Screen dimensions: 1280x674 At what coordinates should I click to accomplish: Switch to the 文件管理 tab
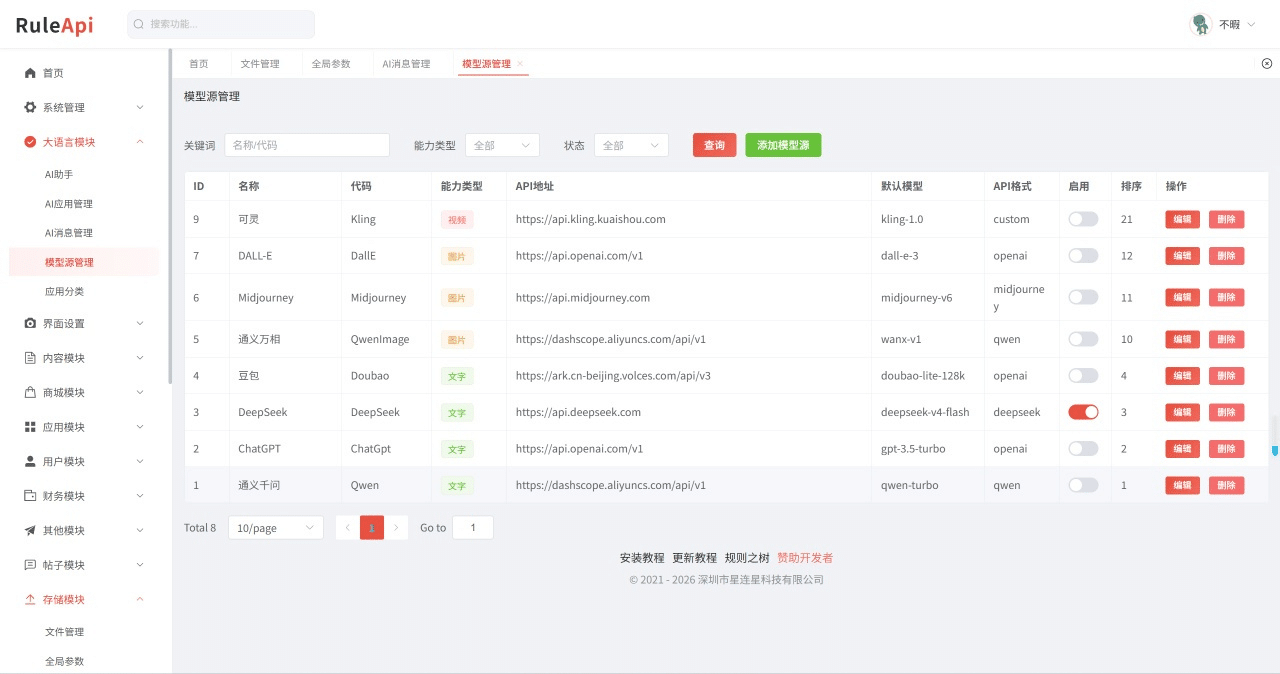pyautogui.click(x=260, y=64)
